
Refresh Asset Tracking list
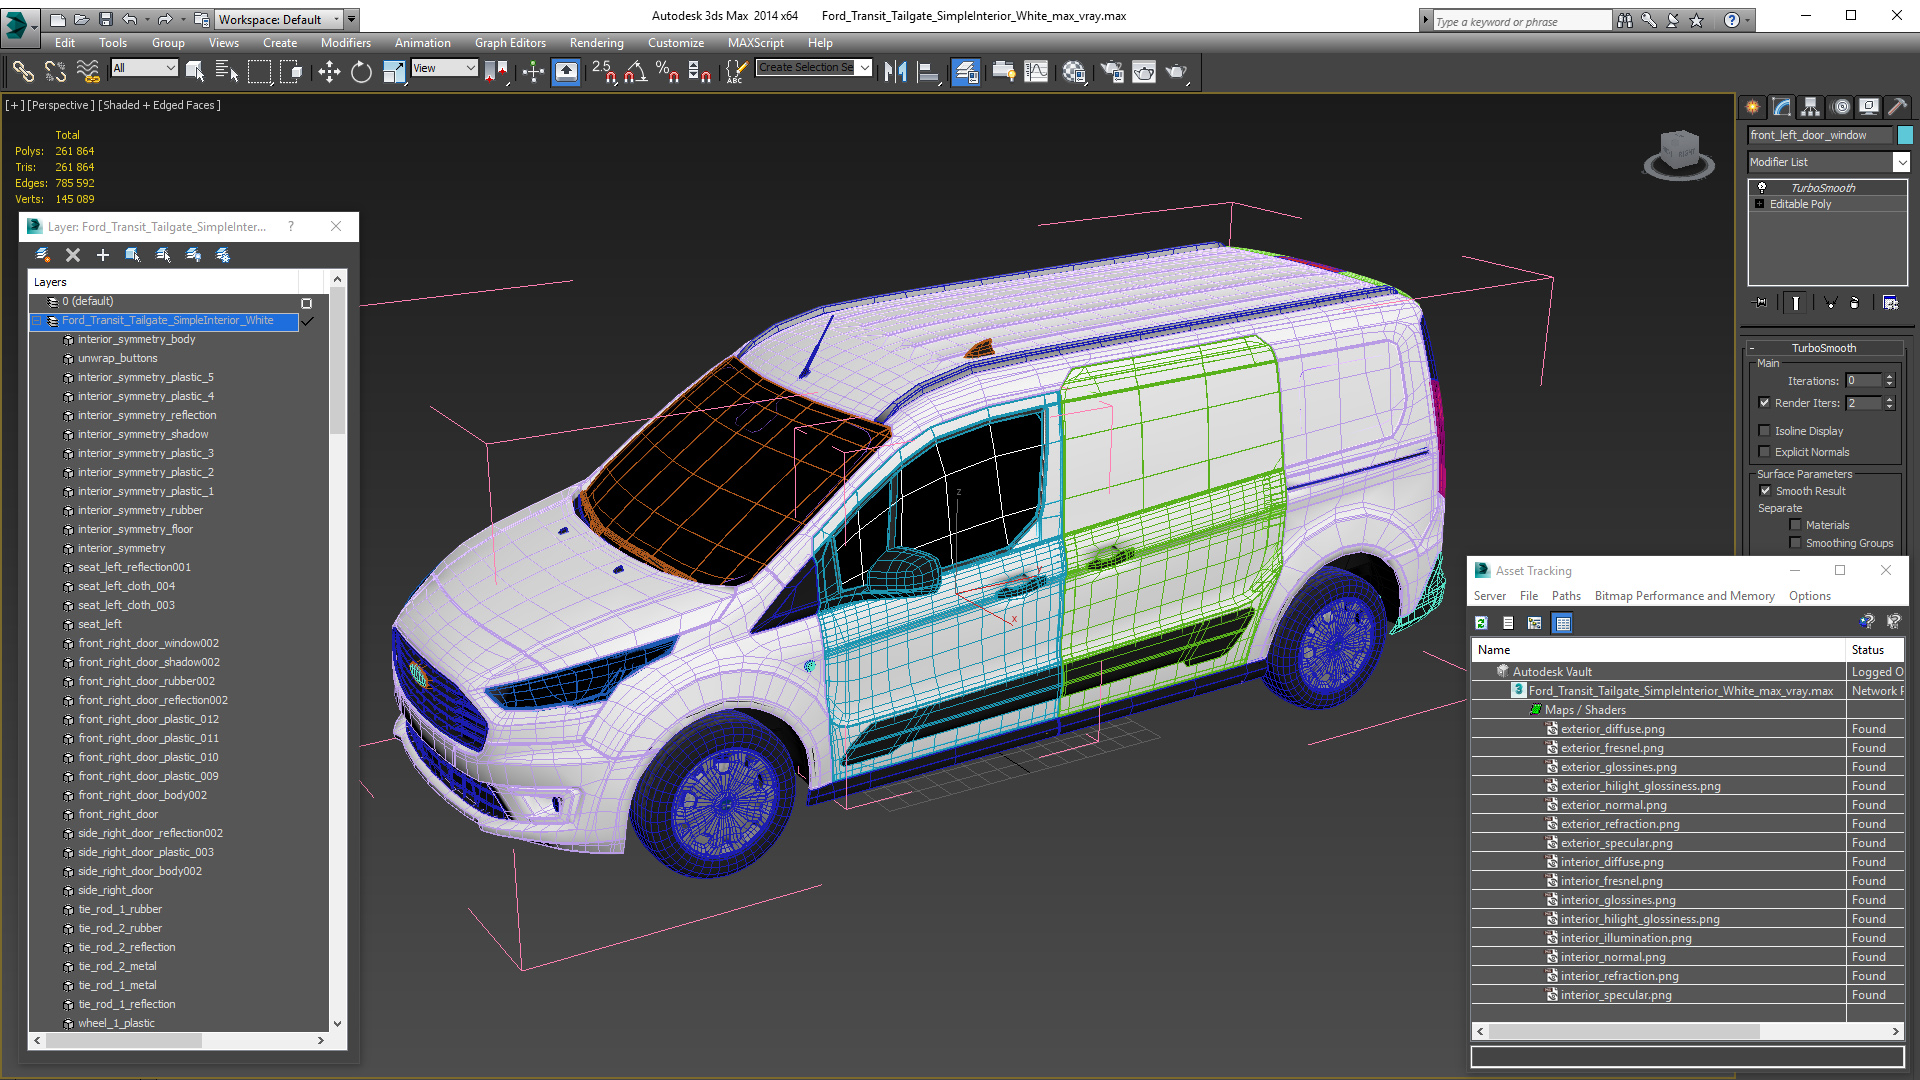[1481, 623]
